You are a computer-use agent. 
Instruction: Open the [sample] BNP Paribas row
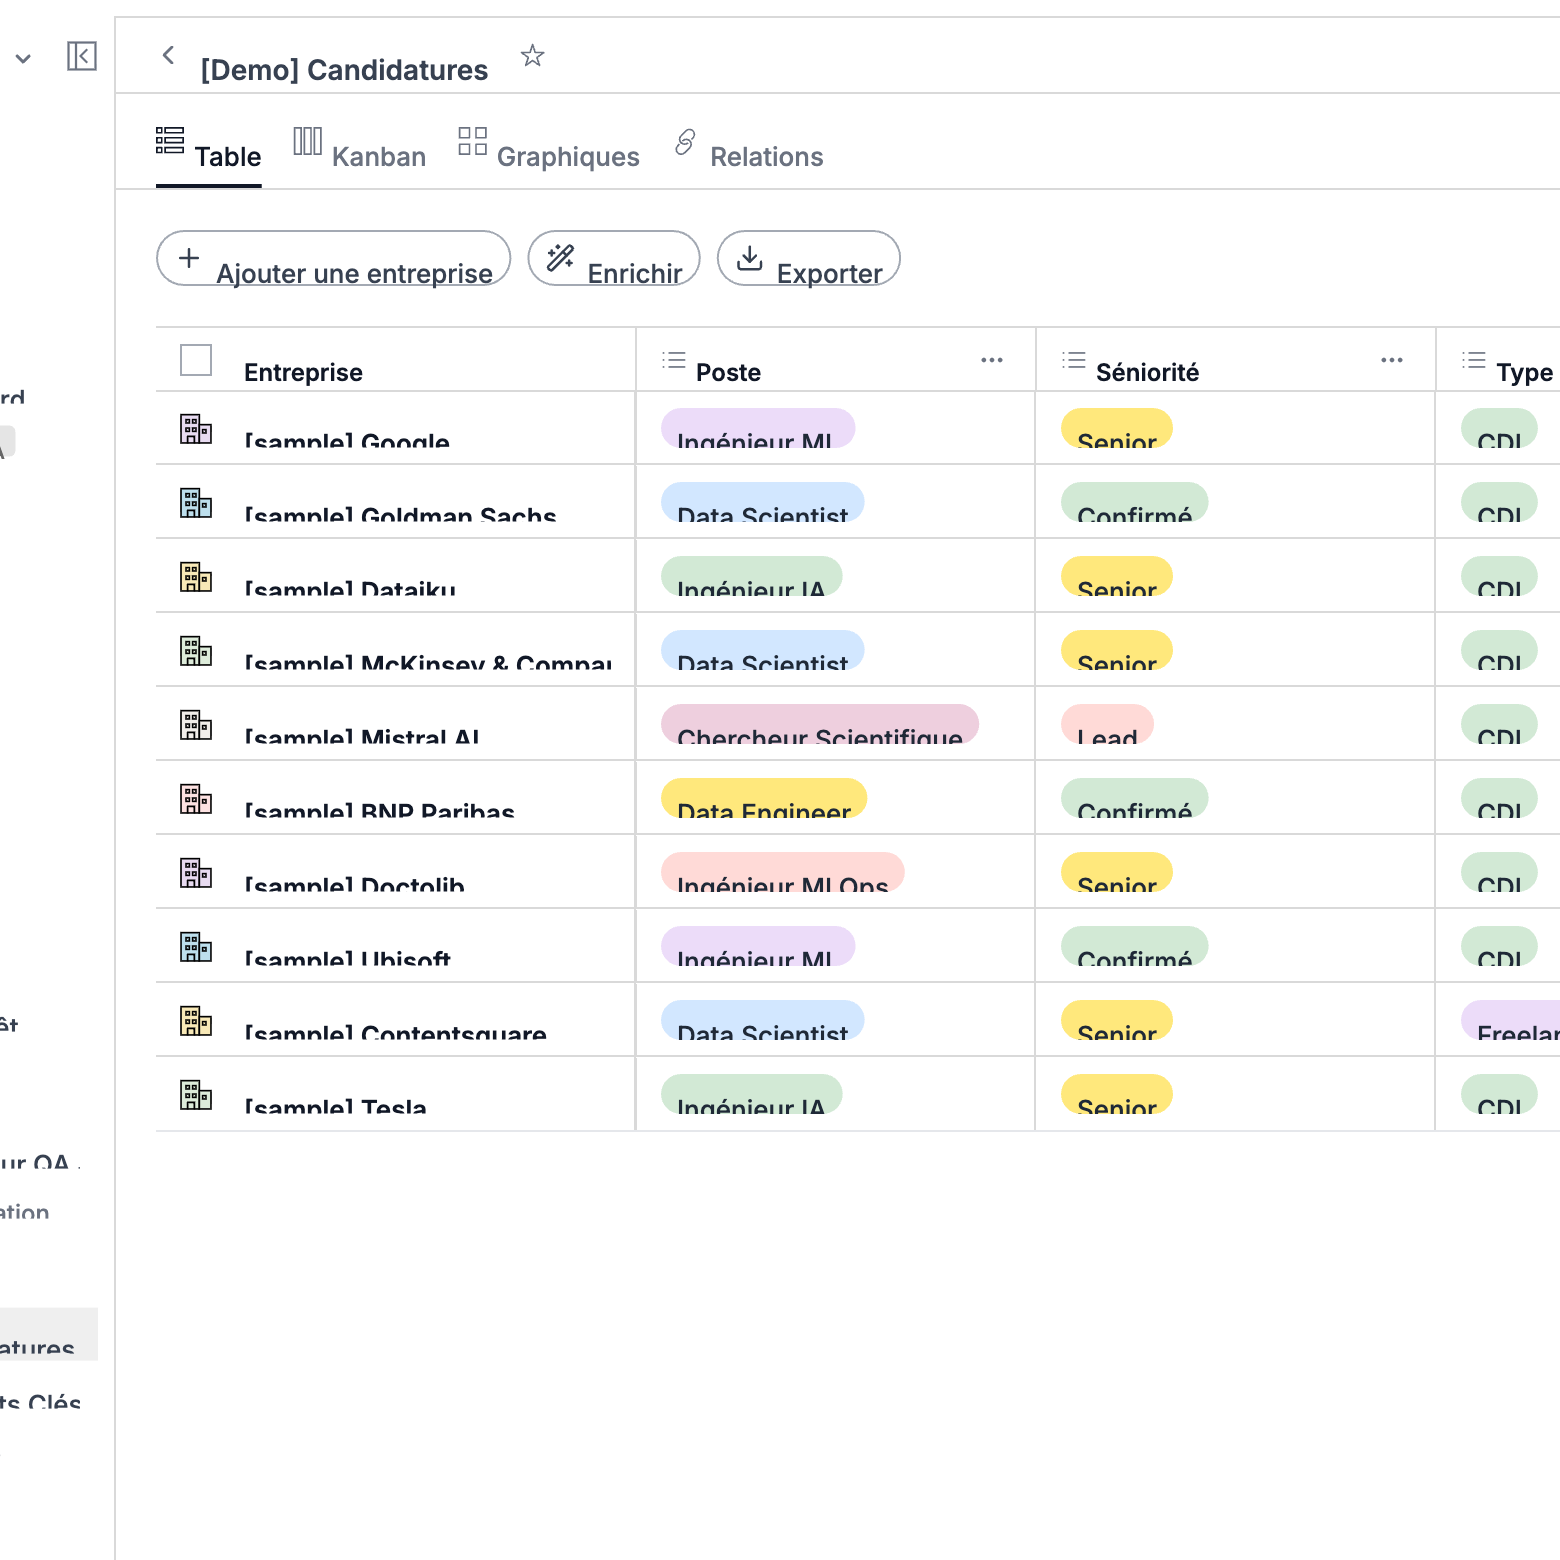(379, 810)
